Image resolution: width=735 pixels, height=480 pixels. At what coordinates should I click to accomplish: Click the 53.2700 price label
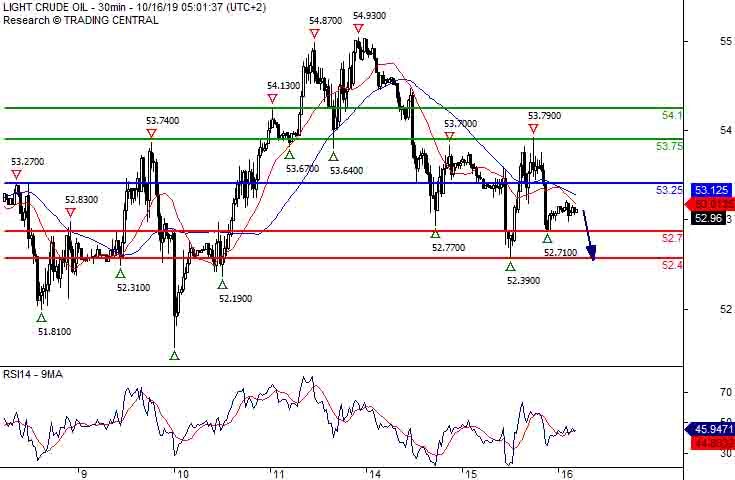28,162
